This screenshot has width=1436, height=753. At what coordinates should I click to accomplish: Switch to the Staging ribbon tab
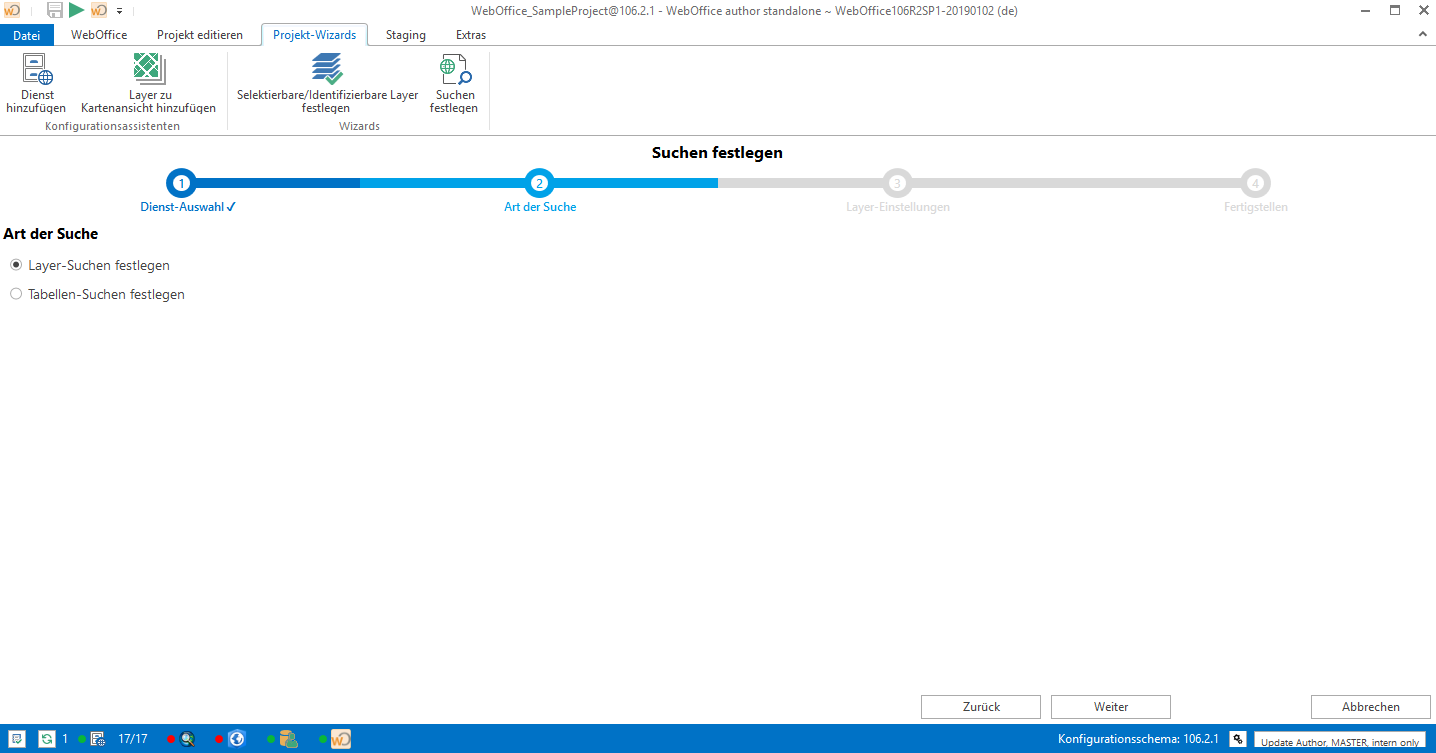tap(405, 34)
